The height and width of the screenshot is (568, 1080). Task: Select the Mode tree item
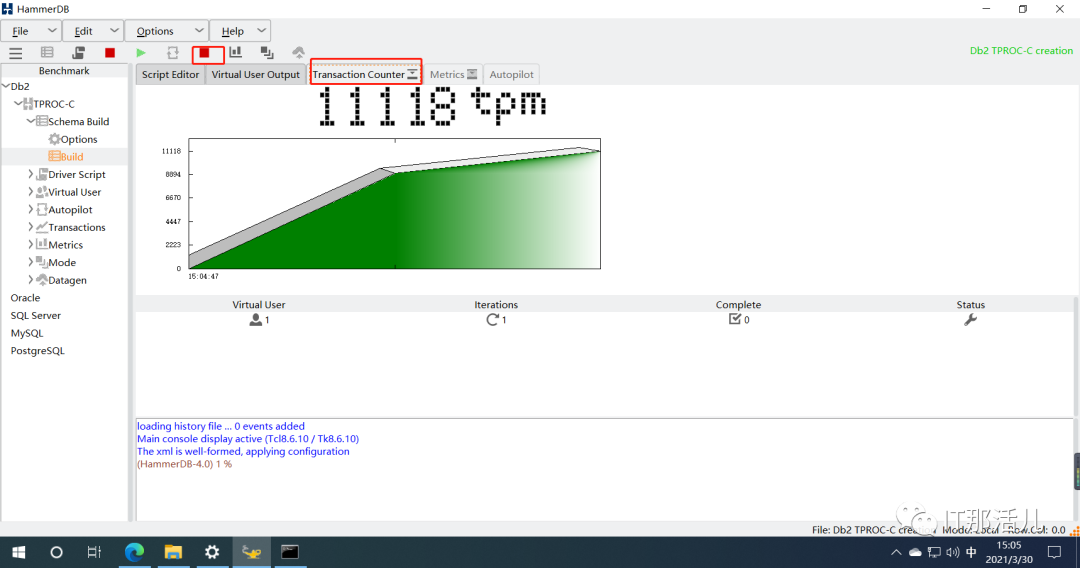coord(56,262)
